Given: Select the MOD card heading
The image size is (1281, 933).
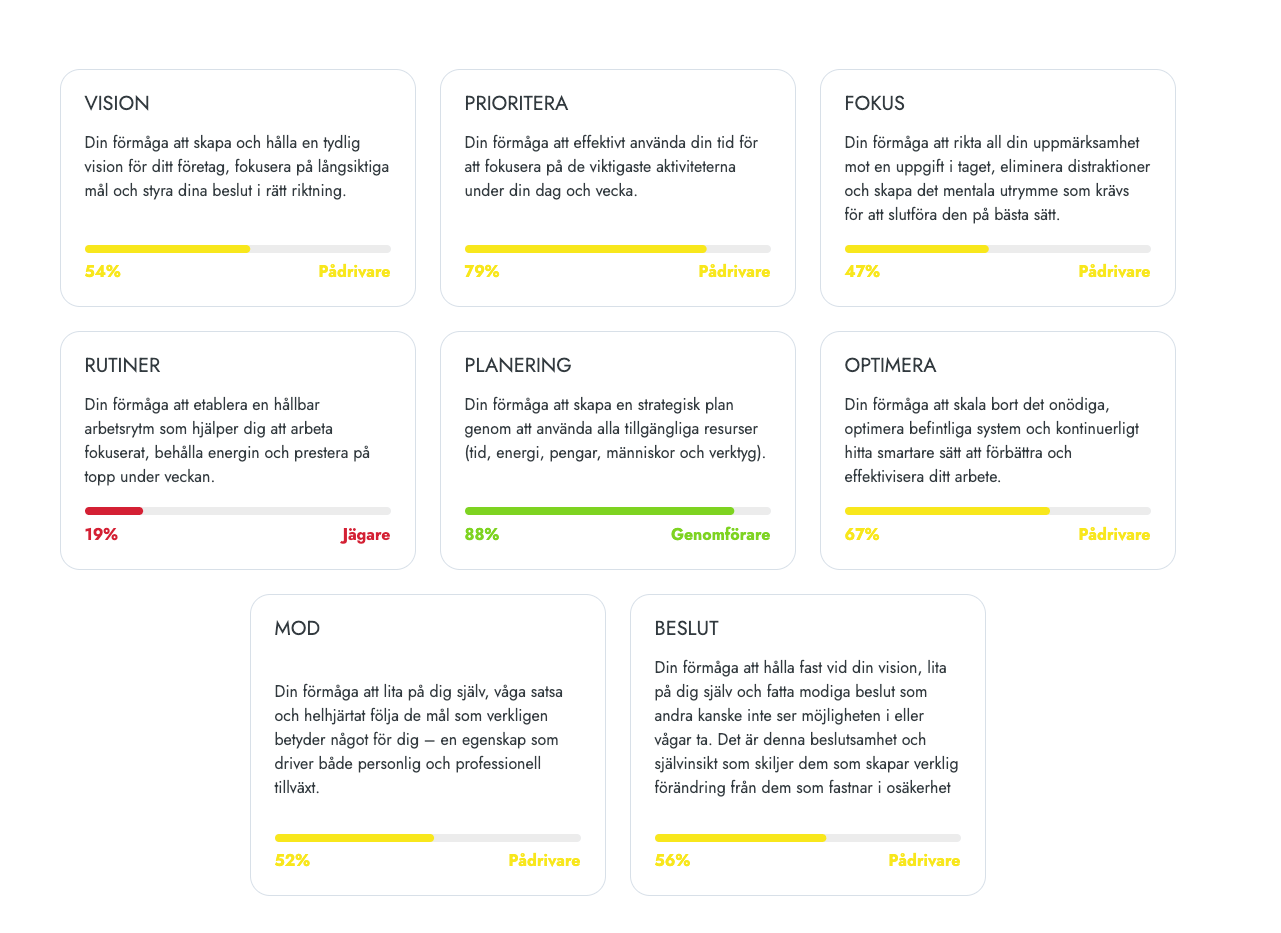Looking at the screenshot, I should pyautogui.click(x=297, y=629).
